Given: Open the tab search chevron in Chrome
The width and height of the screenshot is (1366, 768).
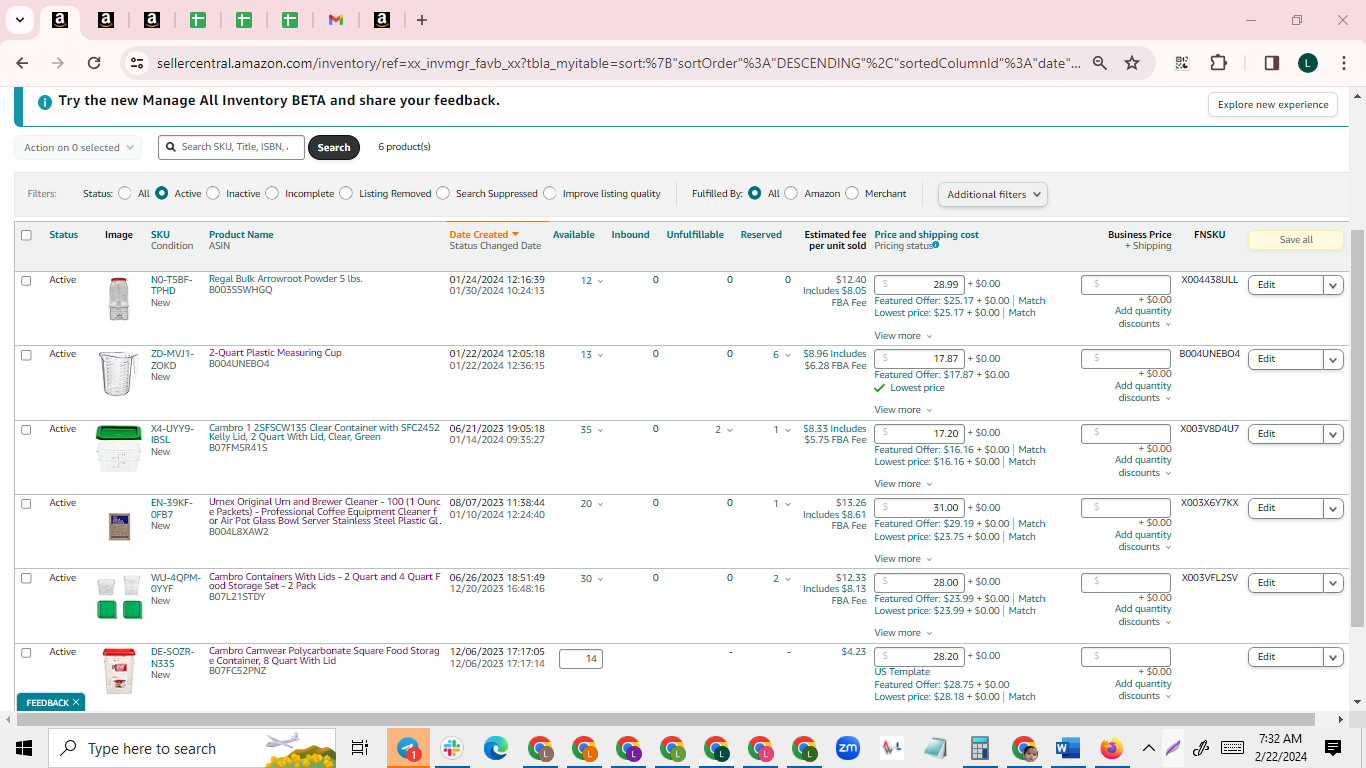Looking at the screenshot, I should click(x=19, y=20).
